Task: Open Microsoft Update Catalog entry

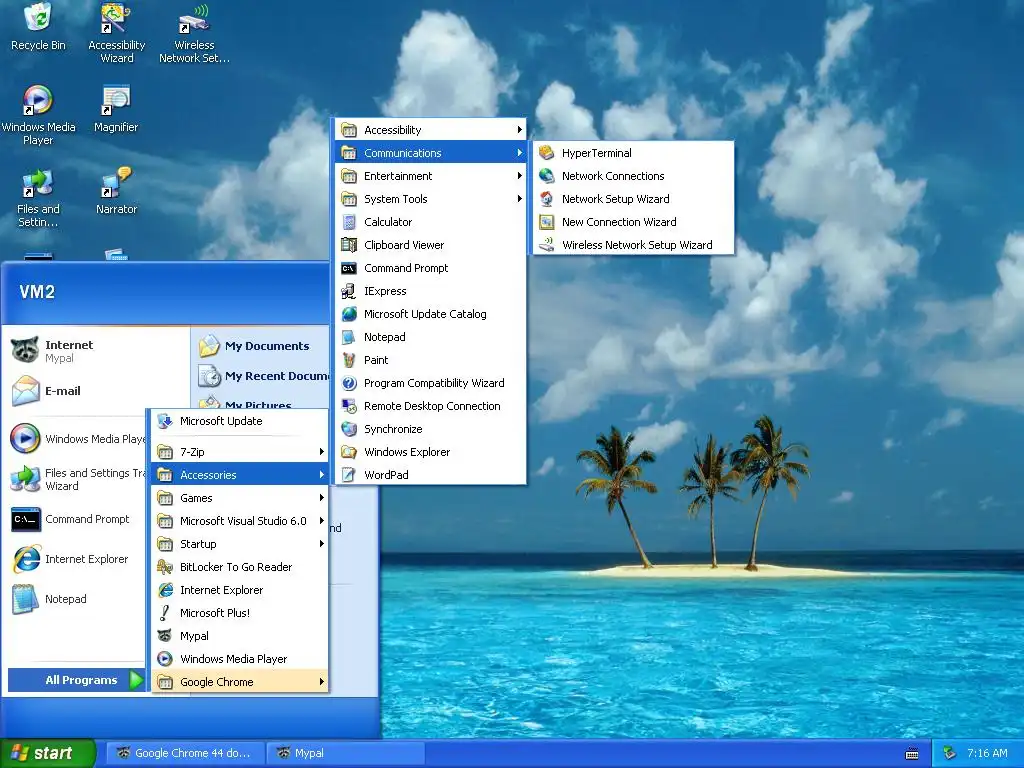Action: [x=430, y=313]
